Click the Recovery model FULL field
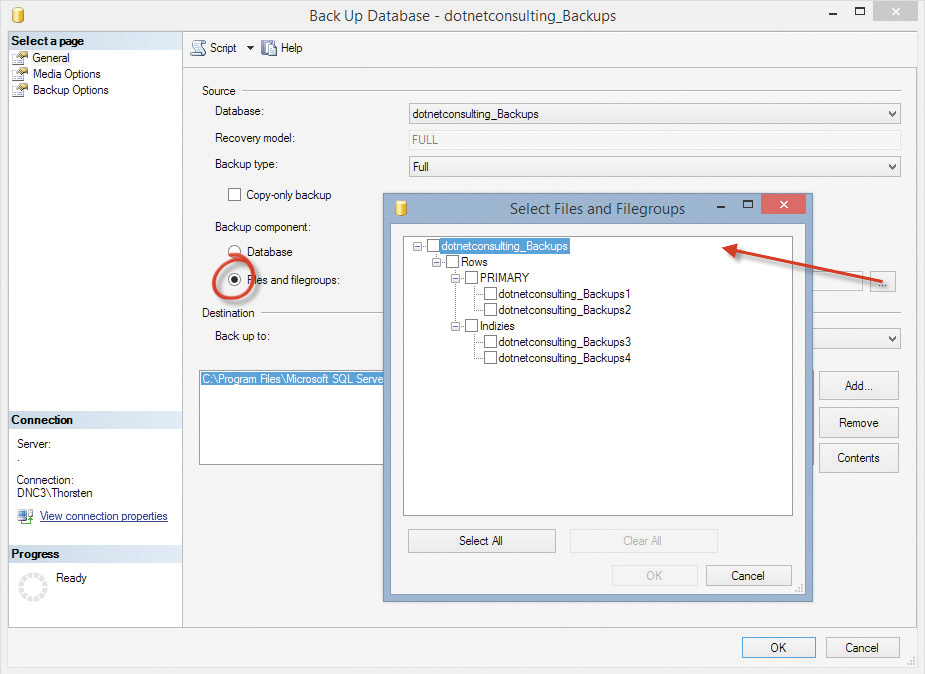This screenshot has height=674, width=925. tap(654, 140)
